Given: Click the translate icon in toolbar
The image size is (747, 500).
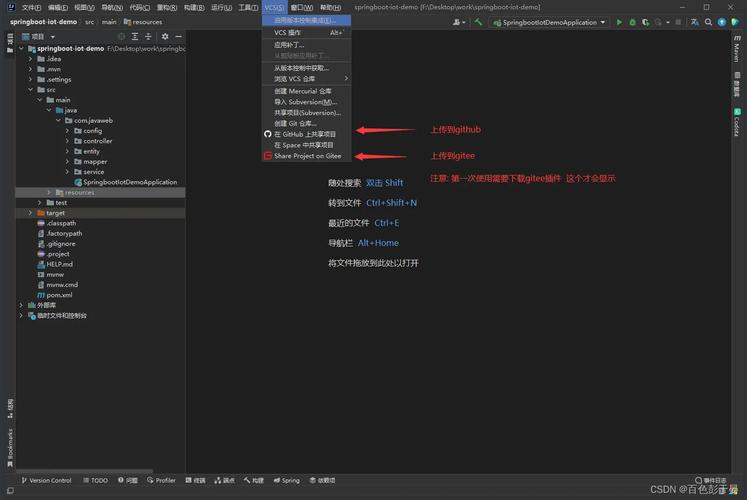Looking at the screenshot, I should (695, 22).
